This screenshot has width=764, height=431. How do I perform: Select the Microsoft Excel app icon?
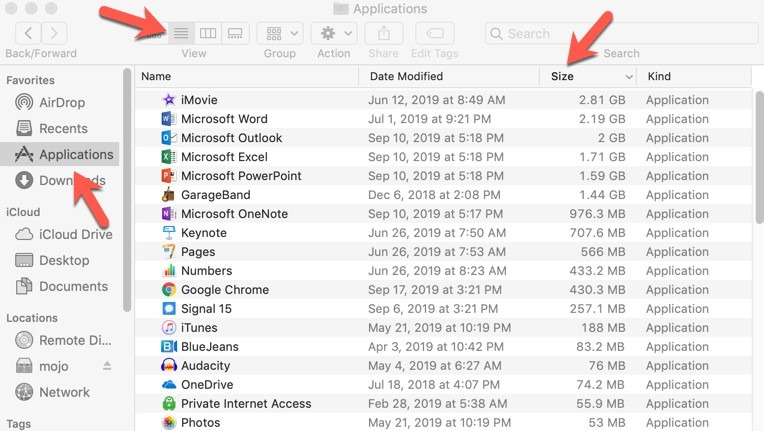[169, 157]
